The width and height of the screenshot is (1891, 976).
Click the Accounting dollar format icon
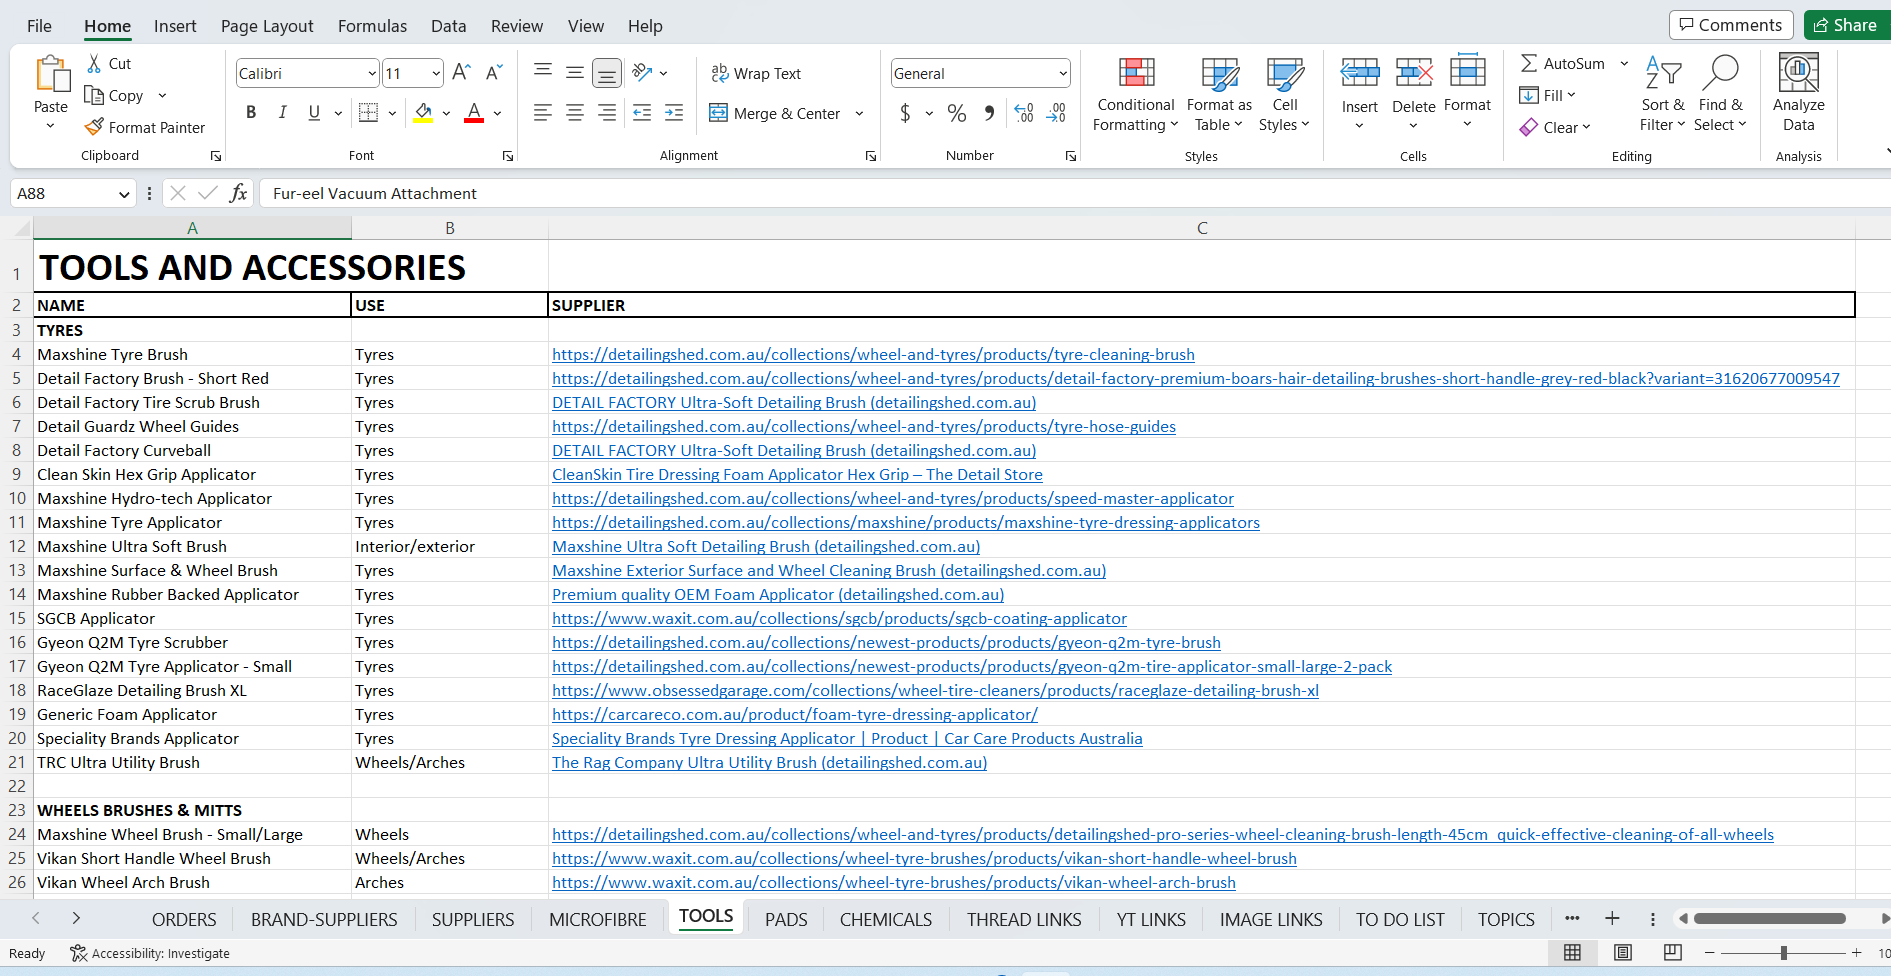click(905, 113)
